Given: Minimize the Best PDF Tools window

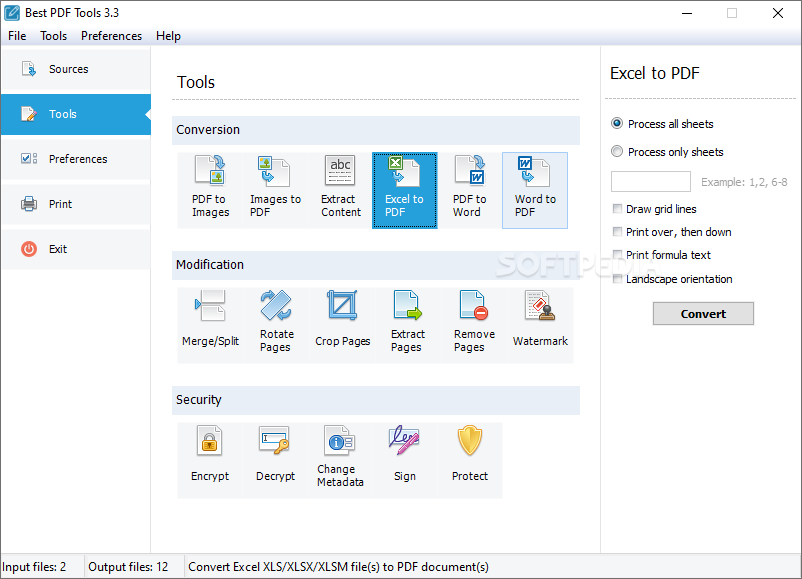Looking at the screenshot, I should click(x=687, y=13).
